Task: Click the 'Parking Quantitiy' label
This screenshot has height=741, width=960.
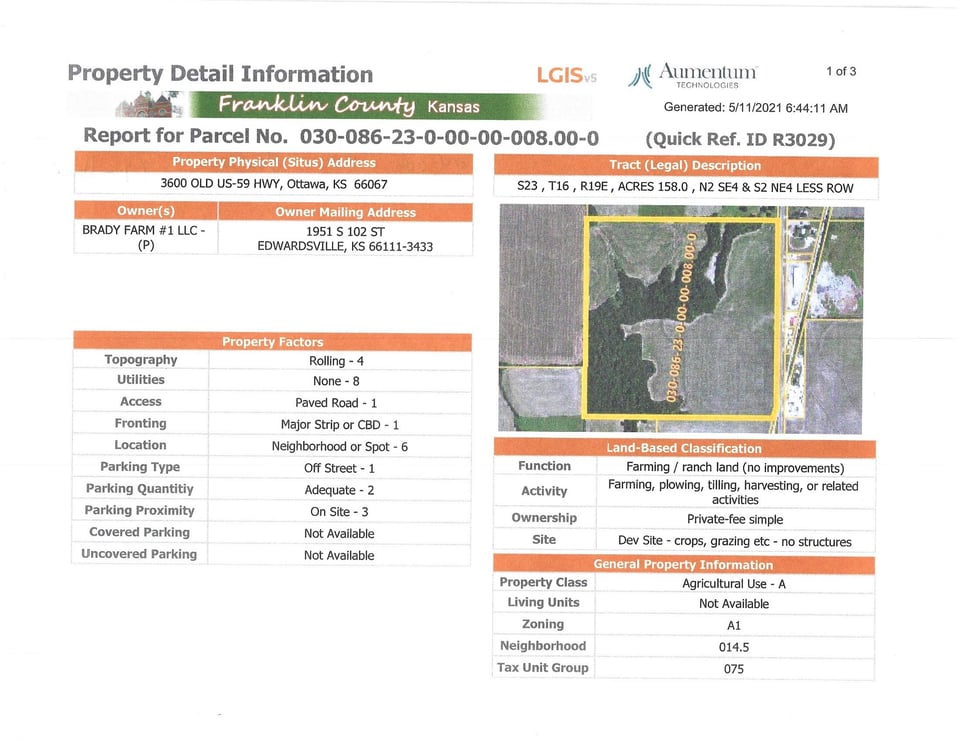Action: pyautogui.click(x=140, y=489)
